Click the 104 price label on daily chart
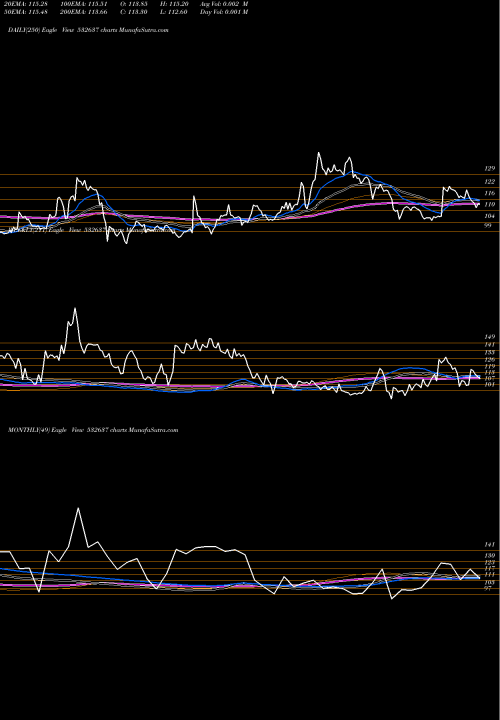 489,216
